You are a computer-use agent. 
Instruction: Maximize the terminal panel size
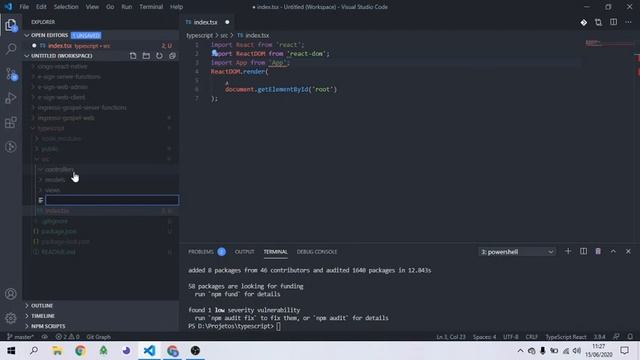pos(613,251)
